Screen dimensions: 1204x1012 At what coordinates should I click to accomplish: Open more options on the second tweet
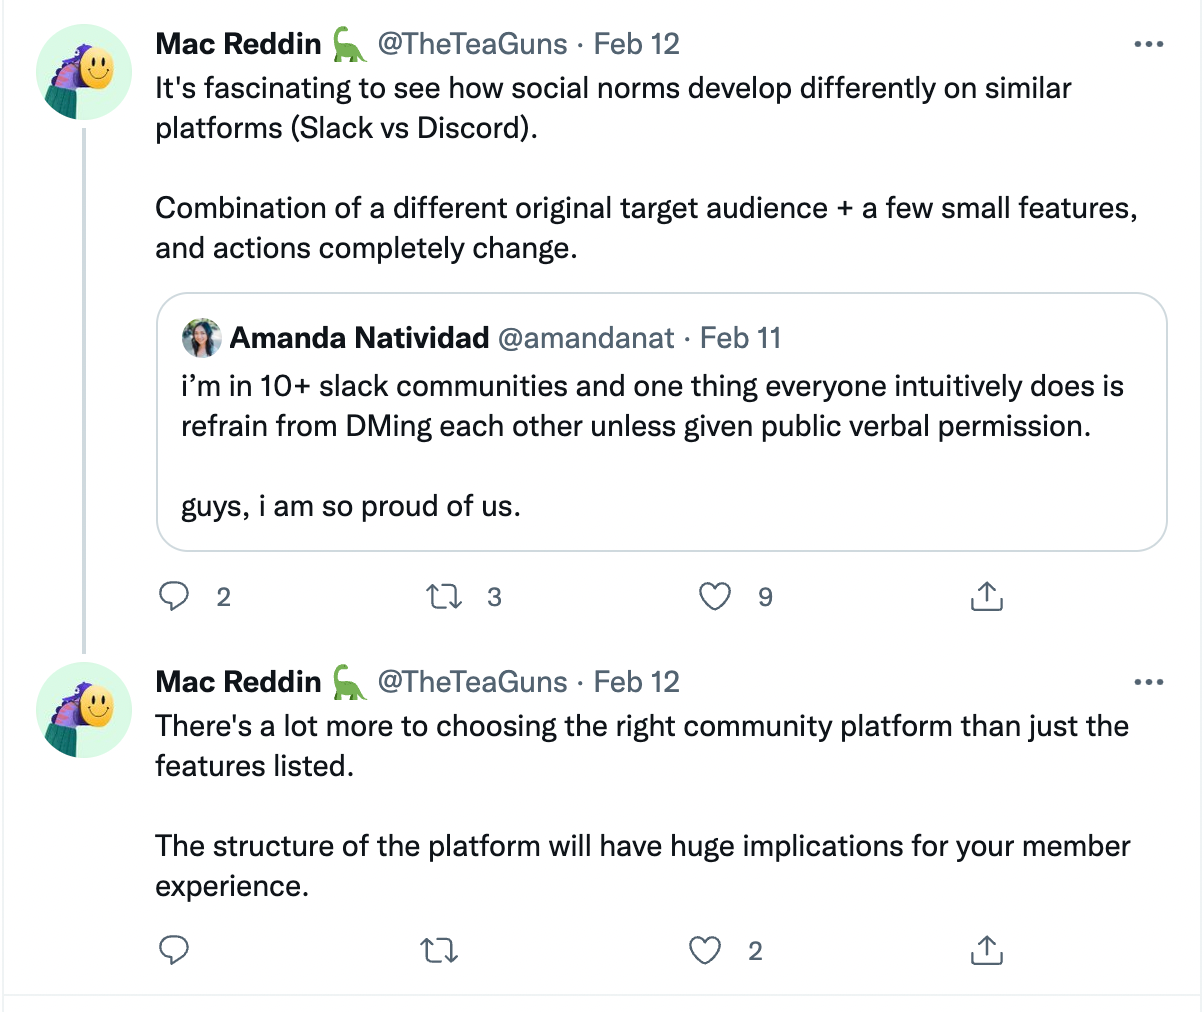coord(1148,682)
